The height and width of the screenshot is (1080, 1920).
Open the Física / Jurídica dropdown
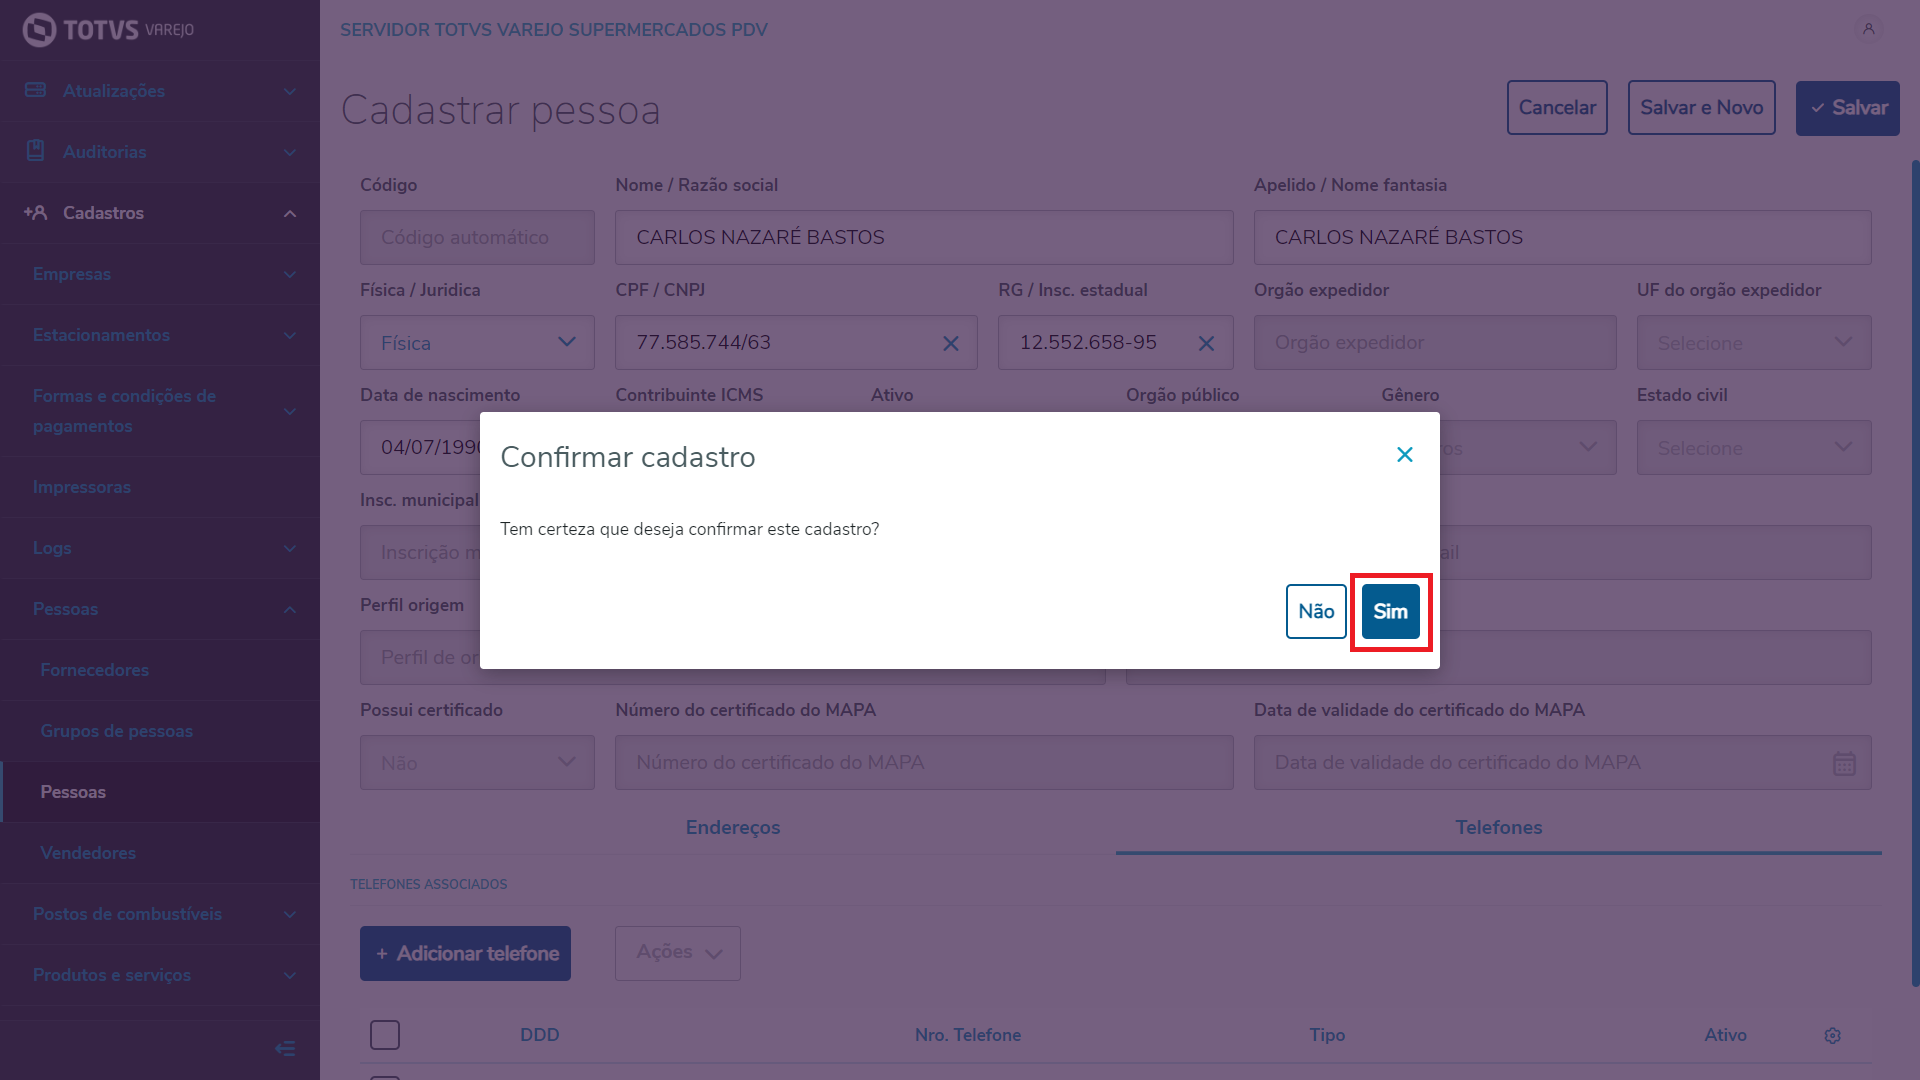[477, 343]
